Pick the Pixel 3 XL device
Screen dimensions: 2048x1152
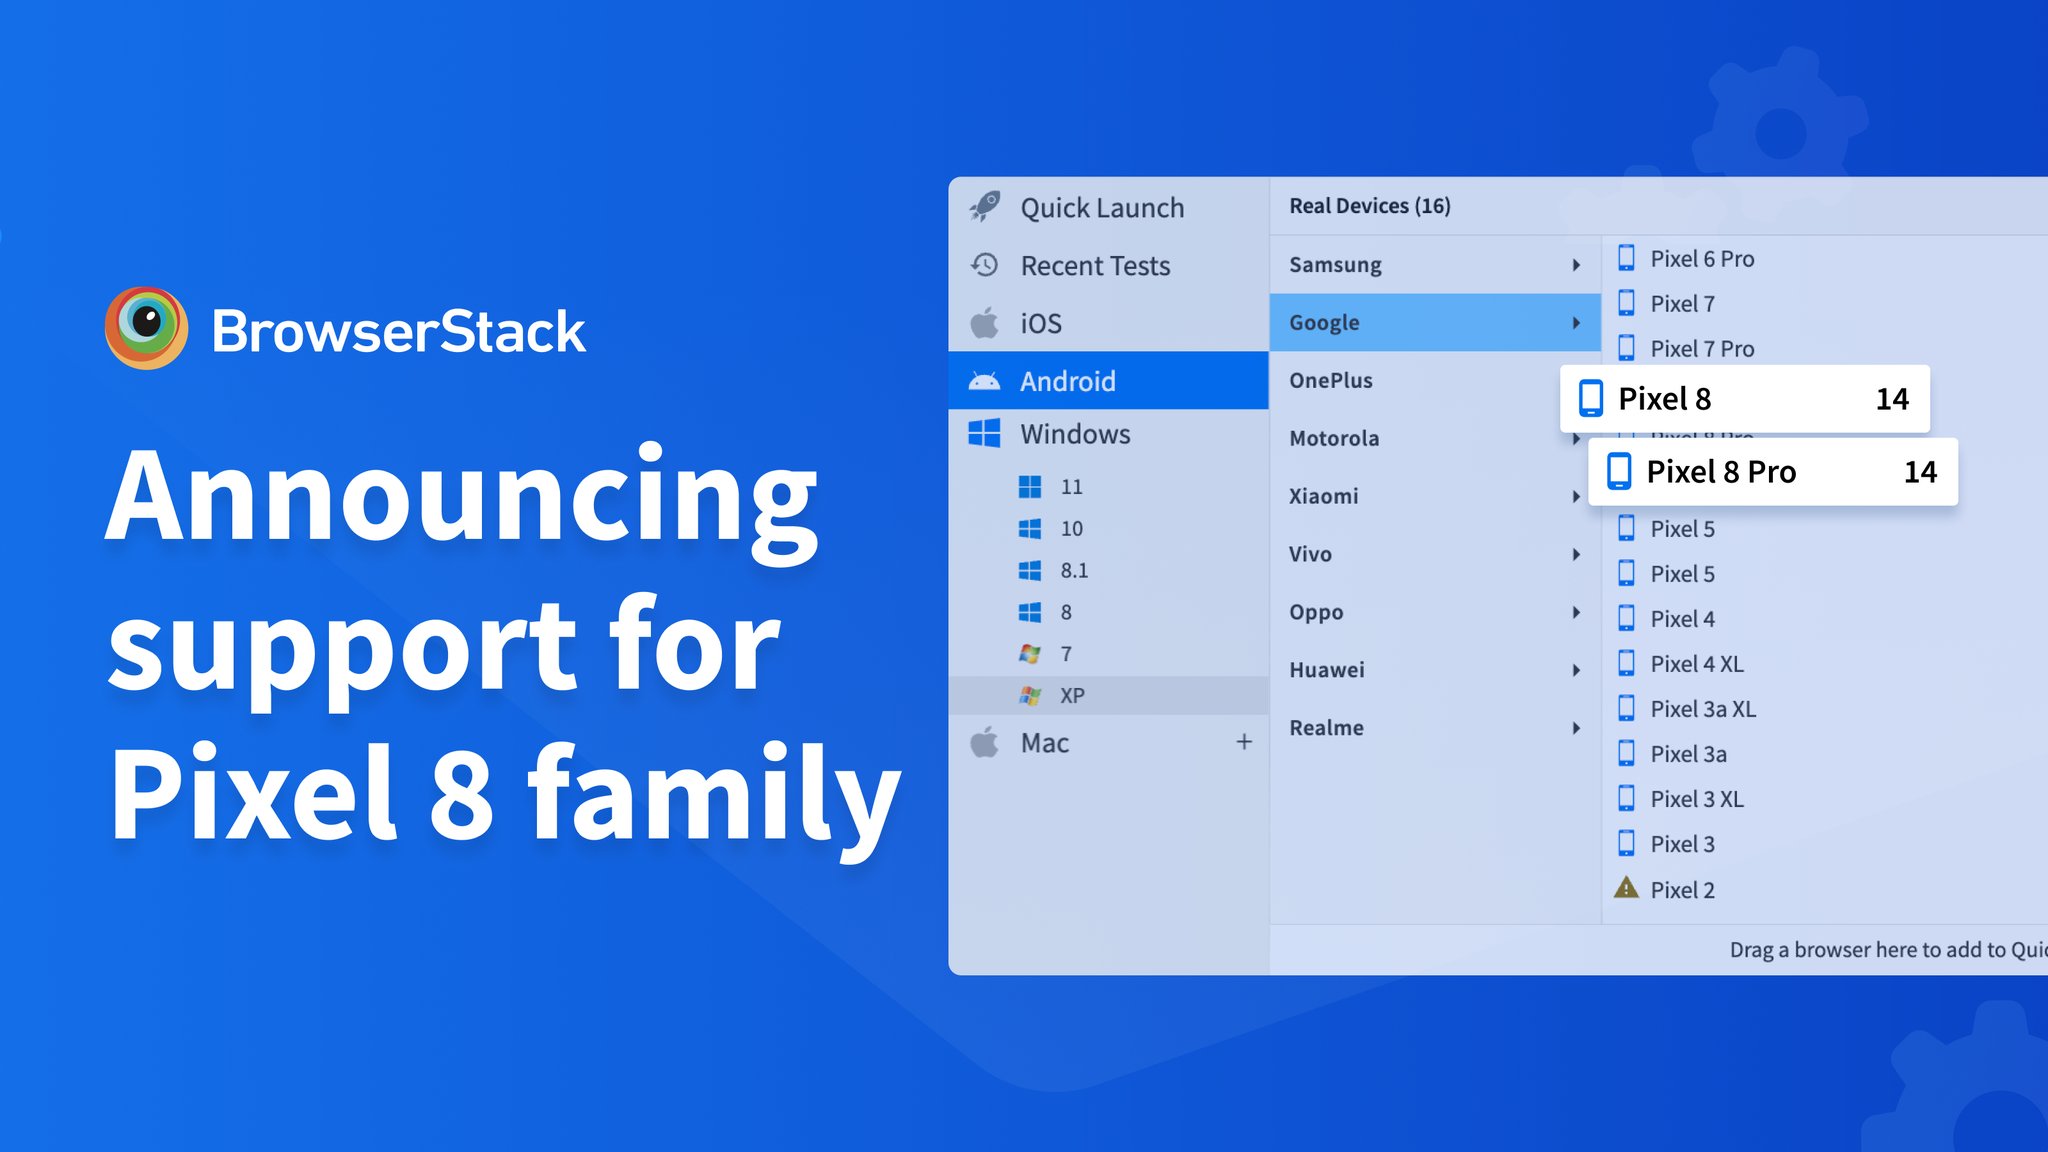[1697, 799]
